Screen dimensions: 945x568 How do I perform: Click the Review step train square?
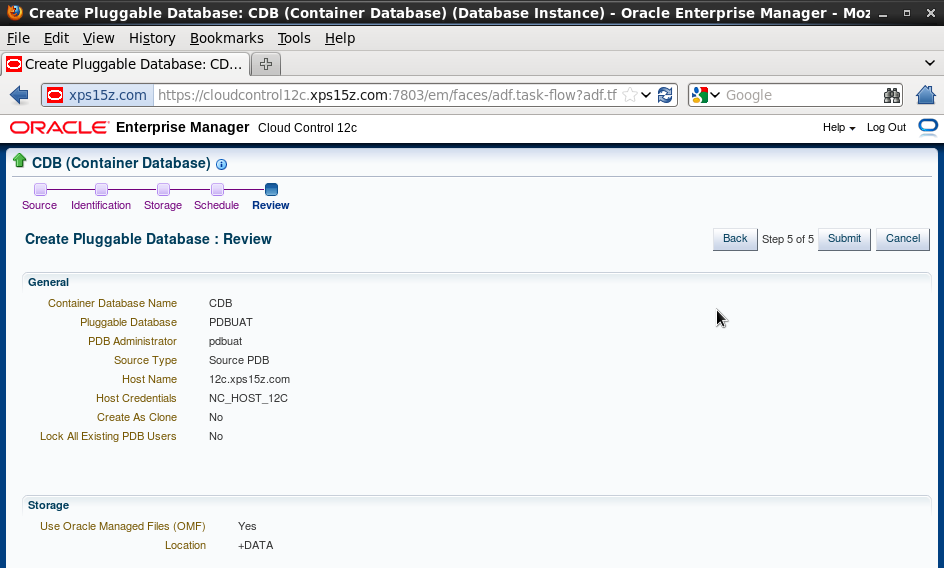[271, 189]
